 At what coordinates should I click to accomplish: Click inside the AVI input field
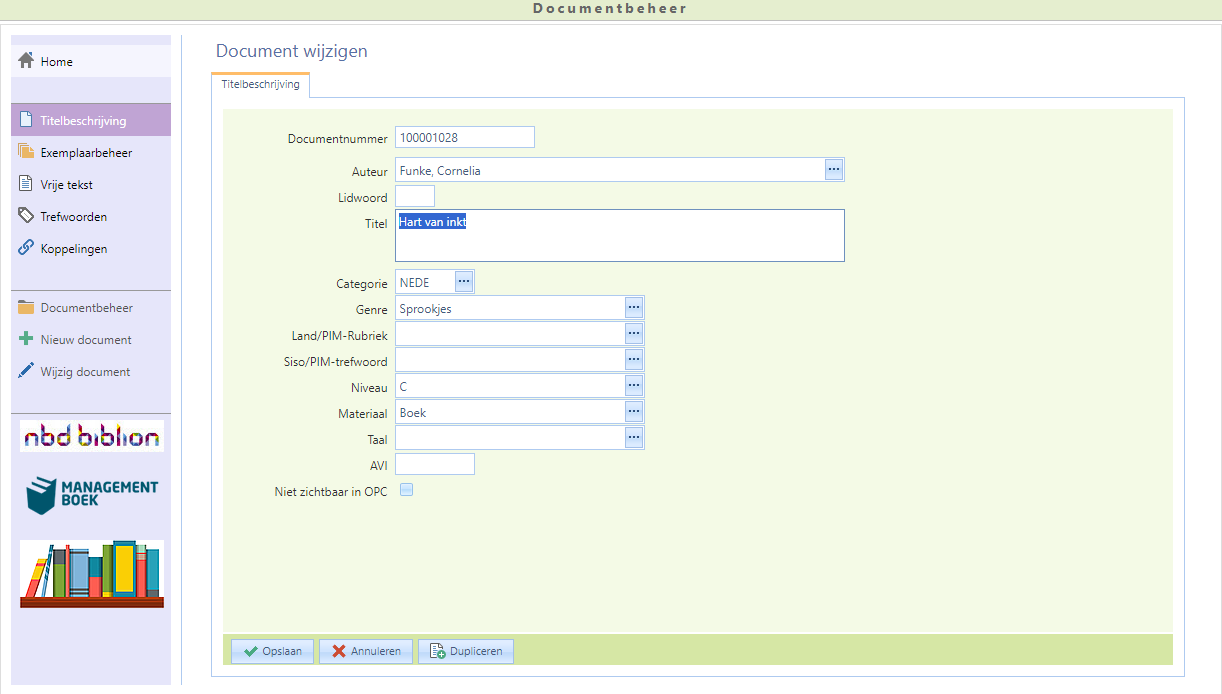(435, 464)
